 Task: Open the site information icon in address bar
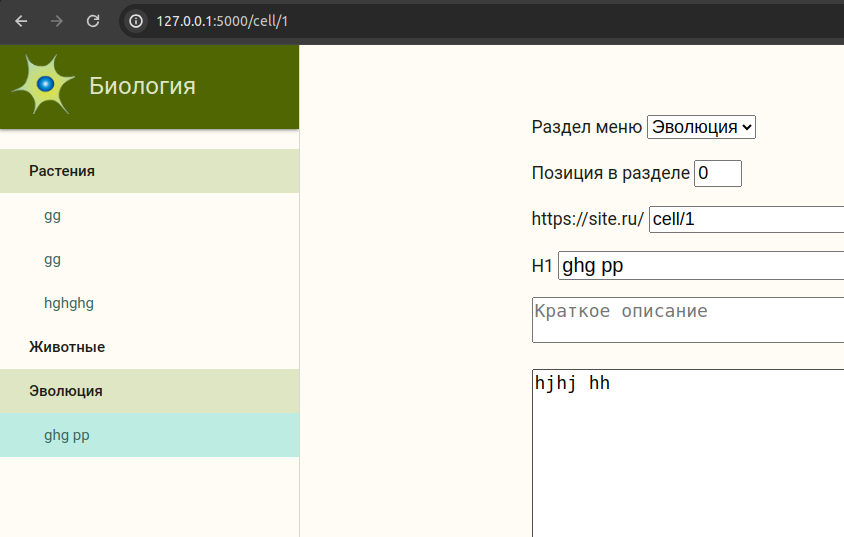click(137, 20)
